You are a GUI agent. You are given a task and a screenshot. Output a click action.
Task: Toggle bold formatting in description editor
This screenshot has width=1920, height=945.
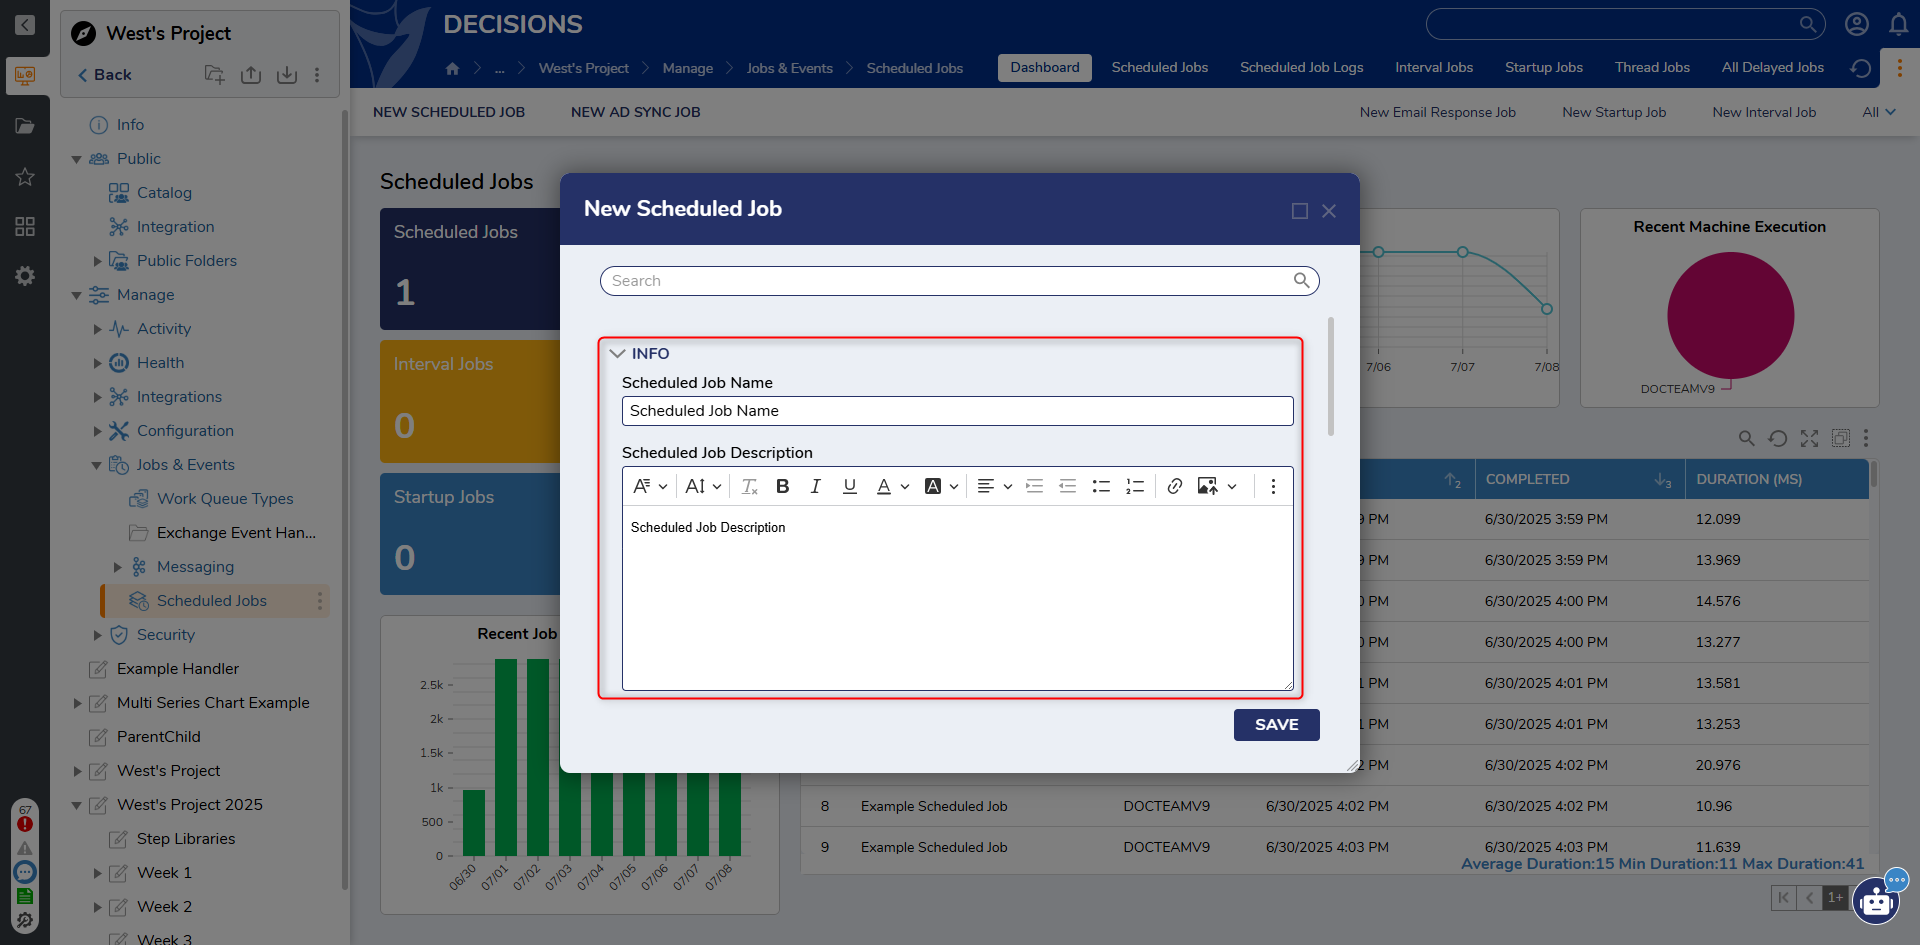pyautogui.click(x=783, y=486)
